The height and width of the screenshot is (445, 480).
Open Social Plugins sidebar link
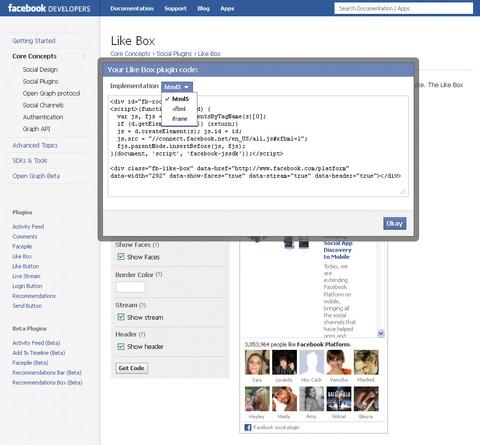coord(40,81)
